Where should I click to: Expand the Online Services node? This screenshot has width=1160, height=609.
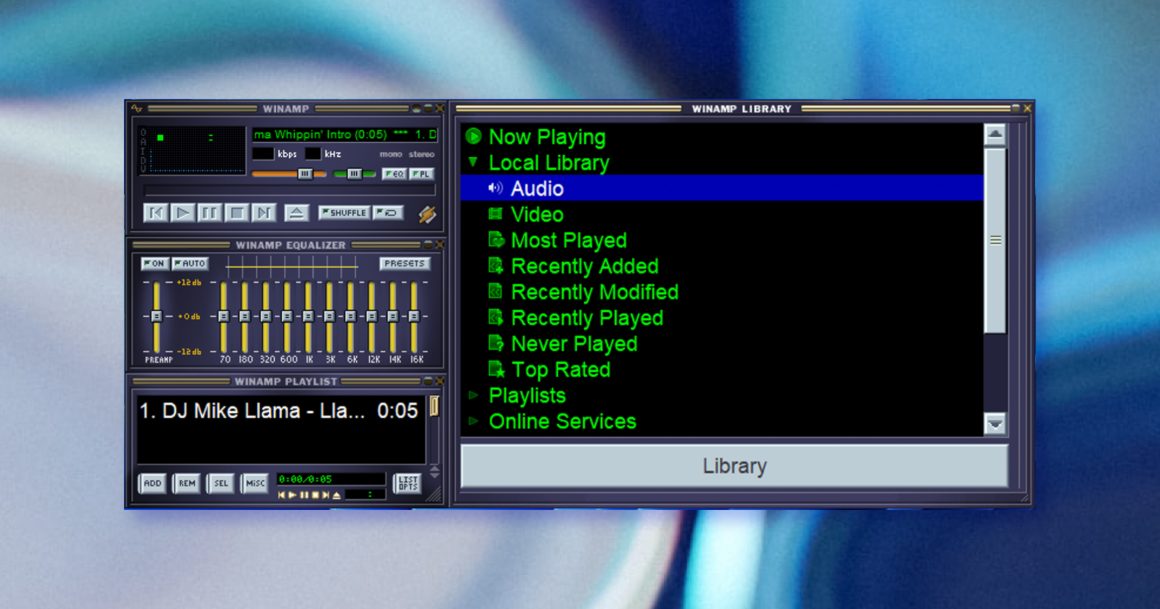tap(473, 421)
